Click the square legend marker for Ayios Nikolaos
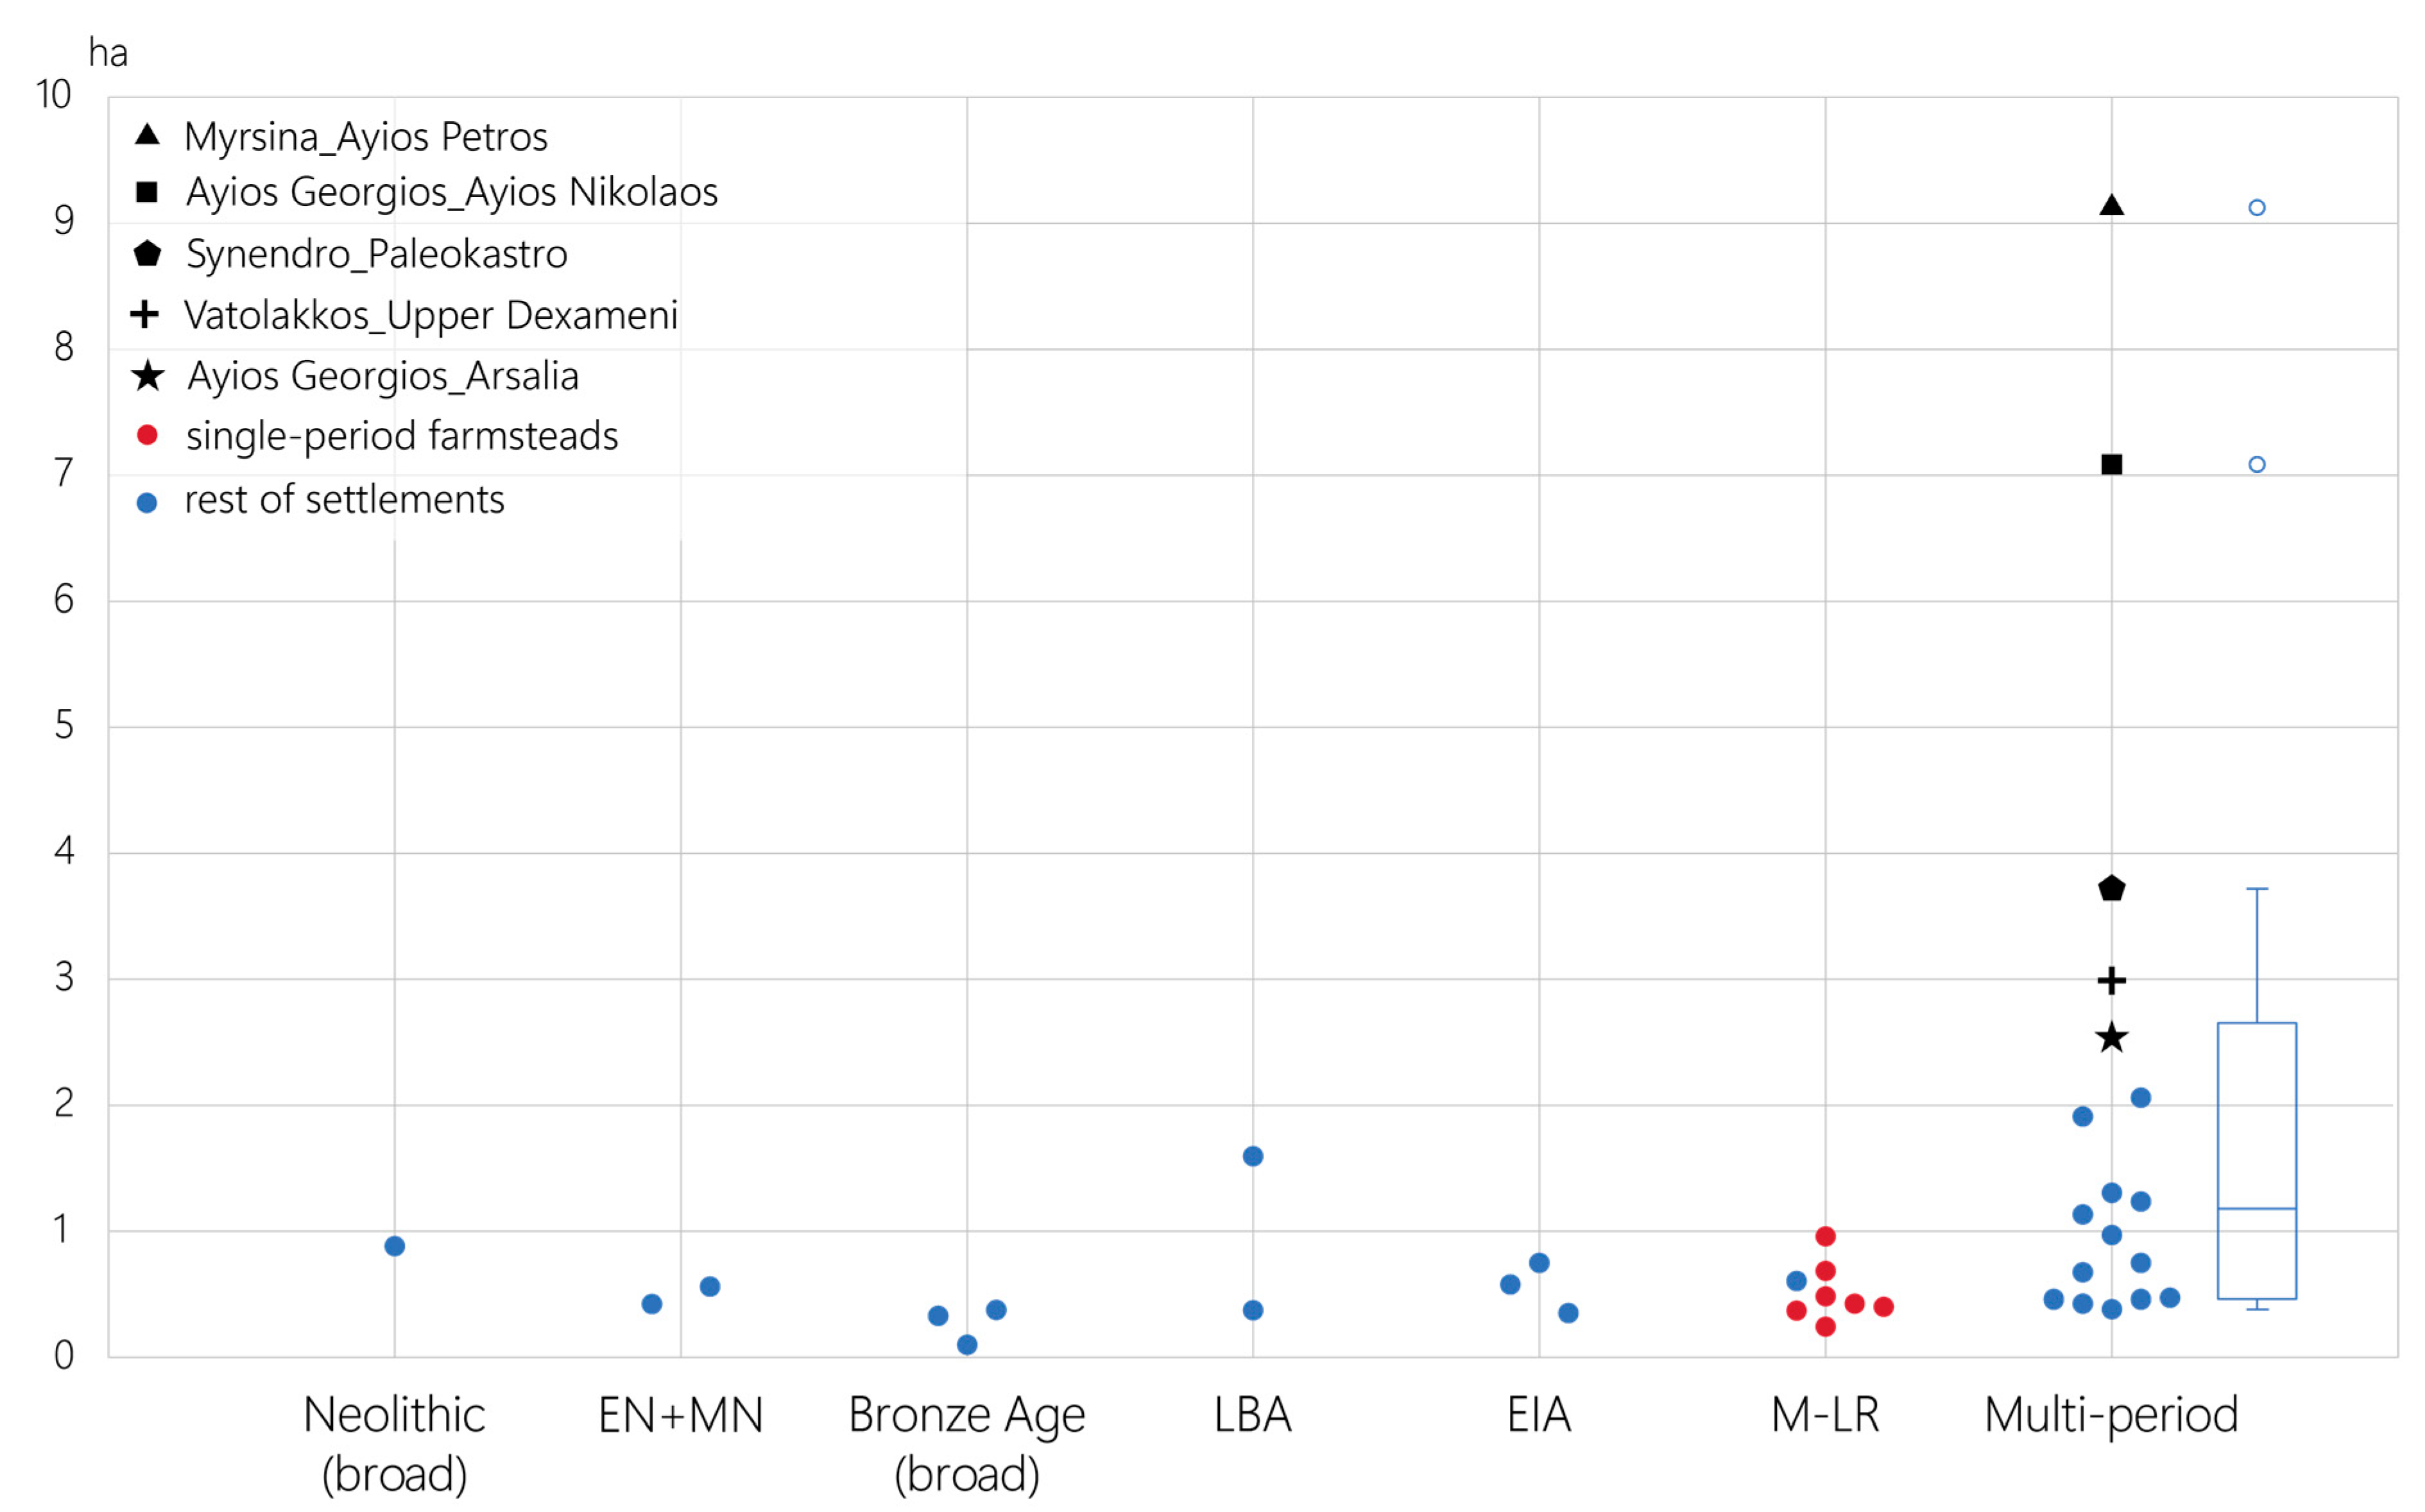The image size is (2425, 1512). tap(147, 192)
